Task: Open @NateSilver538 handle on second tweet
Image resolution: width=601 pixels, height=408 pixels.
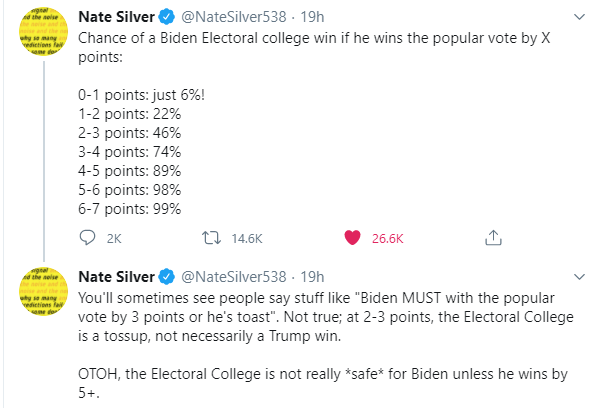Action: click(233, 276)
